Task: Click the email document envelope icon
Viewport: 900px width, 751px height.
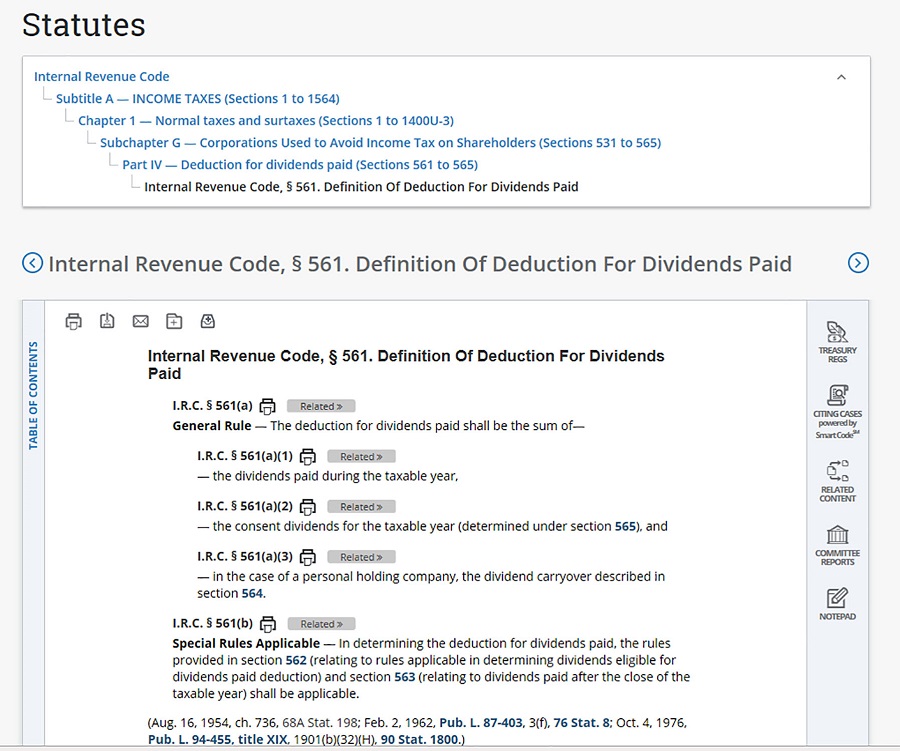Action: (x=140, y=321)
